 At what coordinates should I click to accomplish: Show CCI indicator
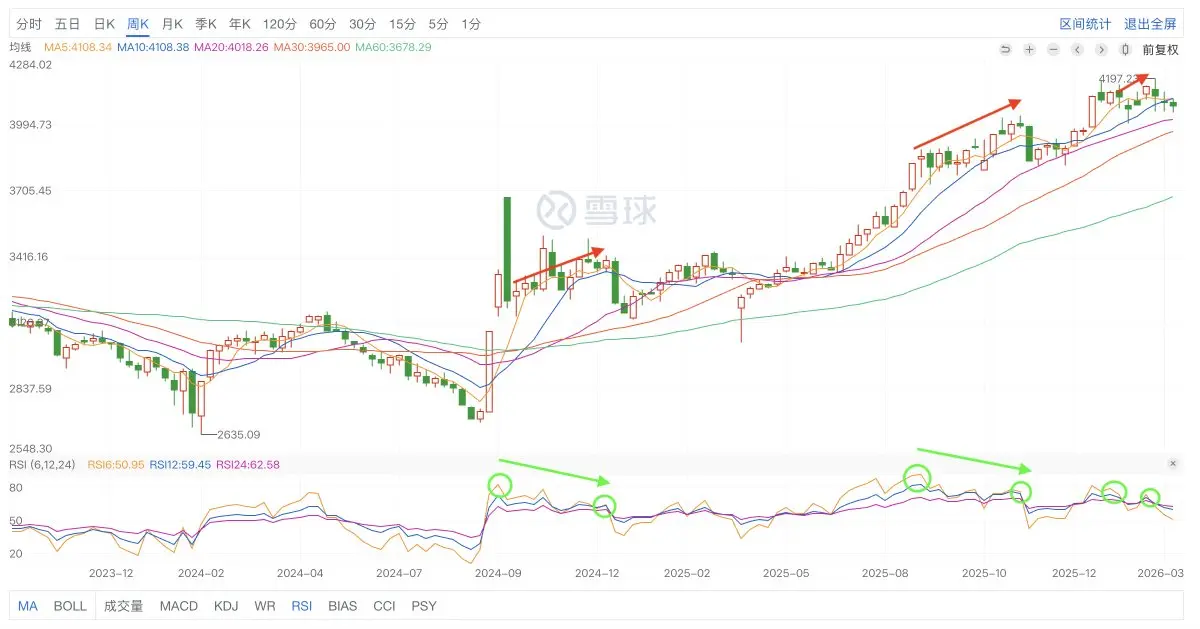(x=384, y=606)
